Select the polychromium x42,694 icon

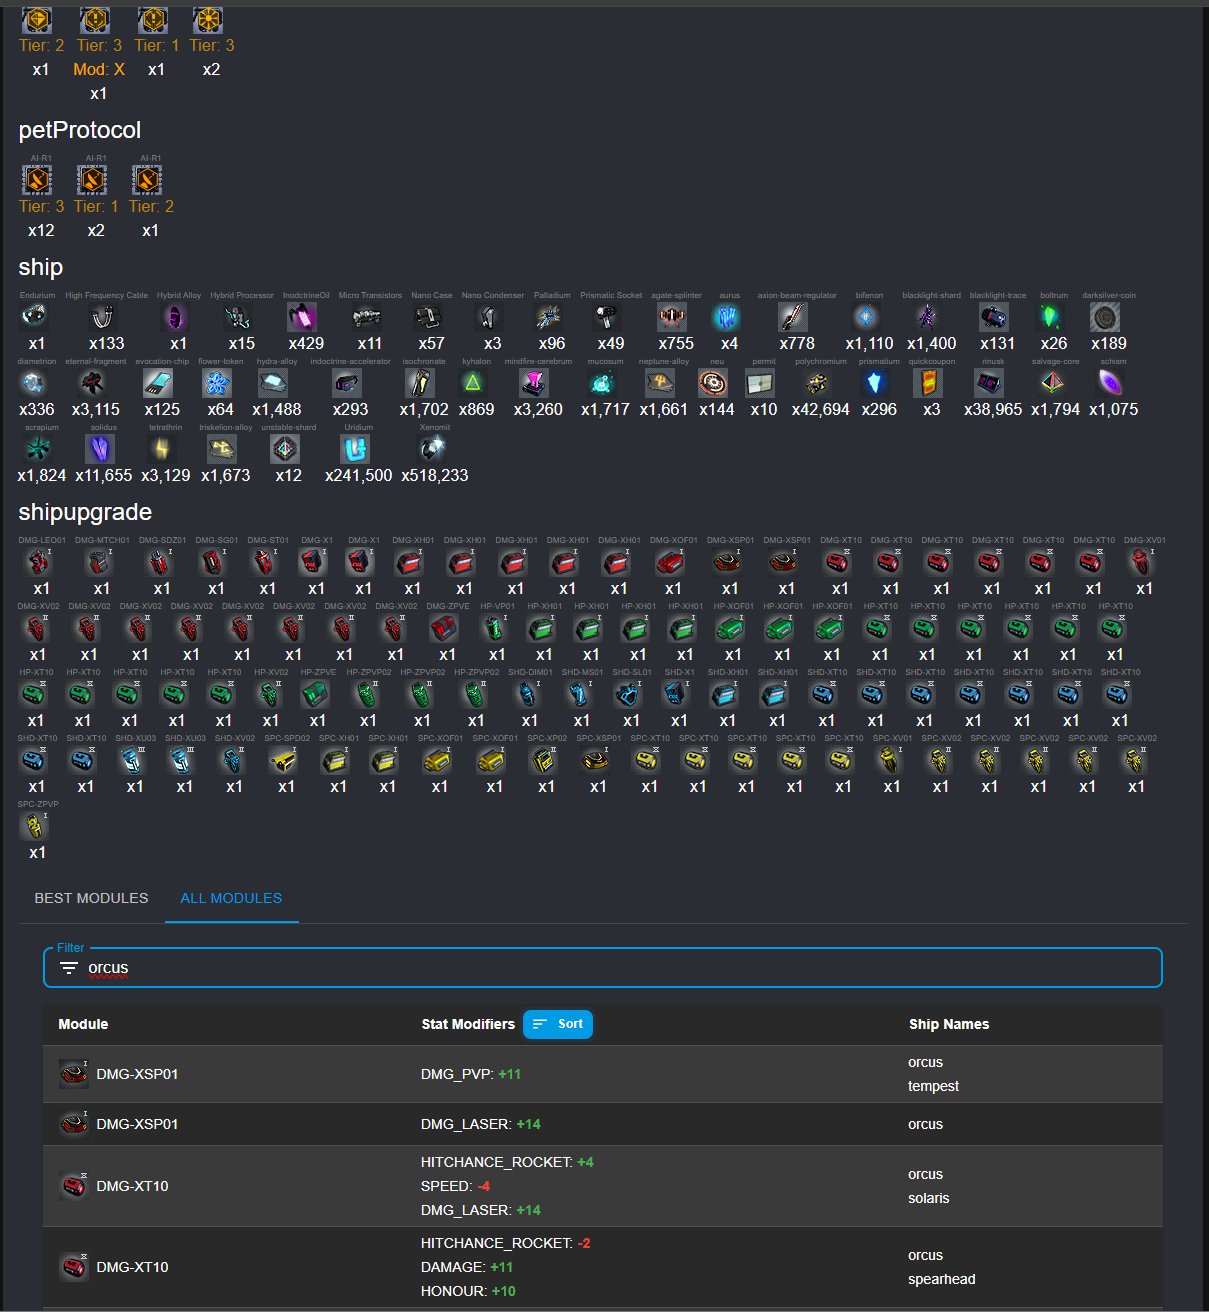click(x=819, y=383)
